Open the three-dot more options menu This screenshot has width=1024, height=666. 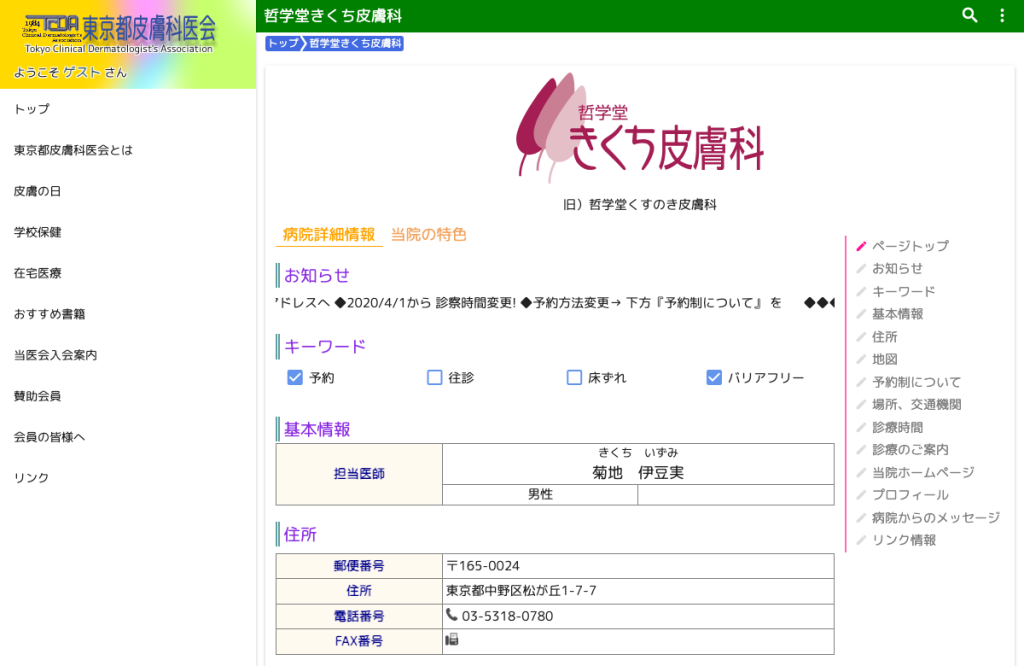[1002, 15]
